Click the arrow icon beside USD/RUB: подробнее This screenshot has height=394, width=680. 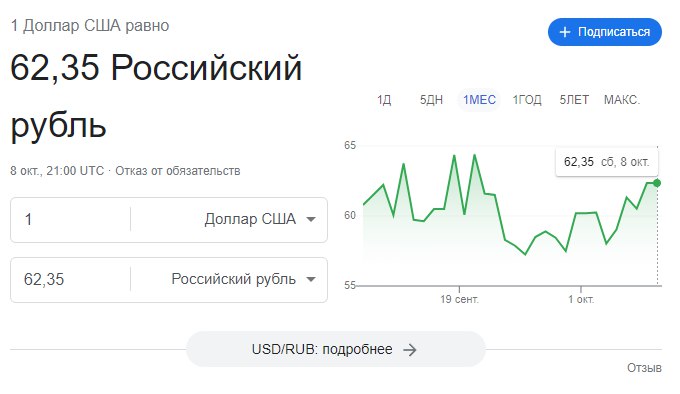[410, 350]
